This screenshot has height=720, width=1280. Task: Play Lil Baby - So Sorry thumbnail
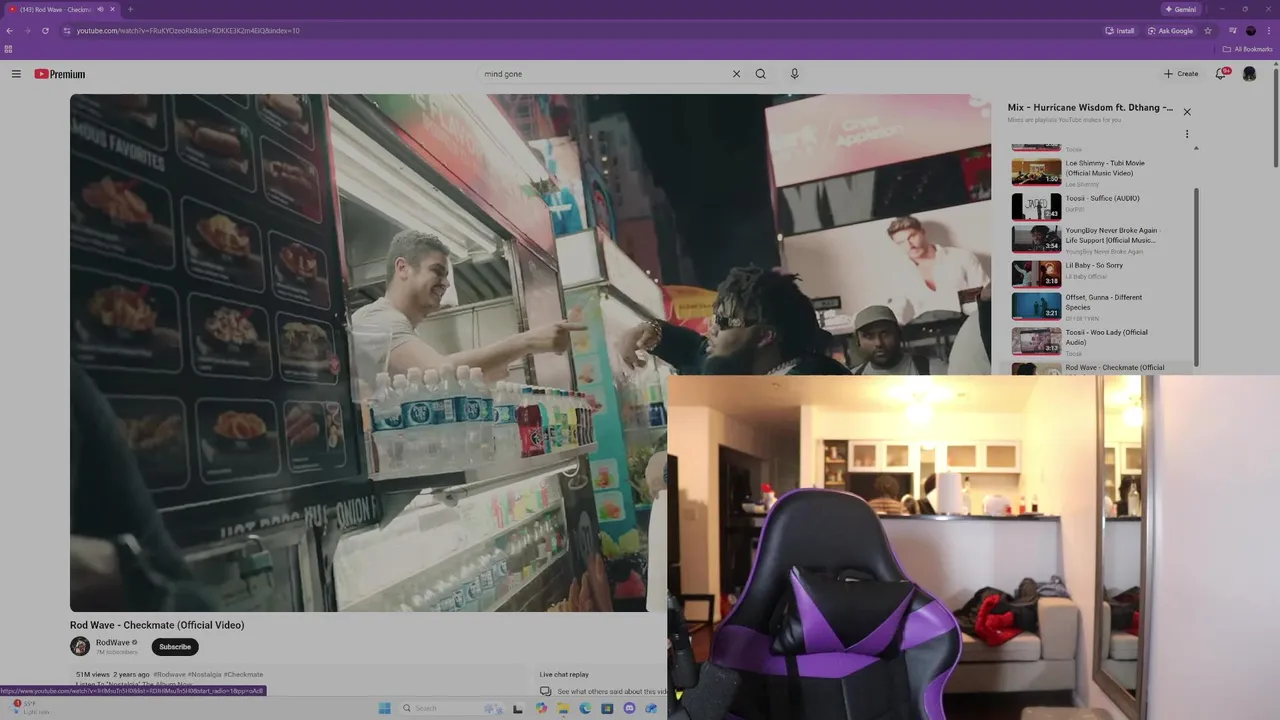1036,274
